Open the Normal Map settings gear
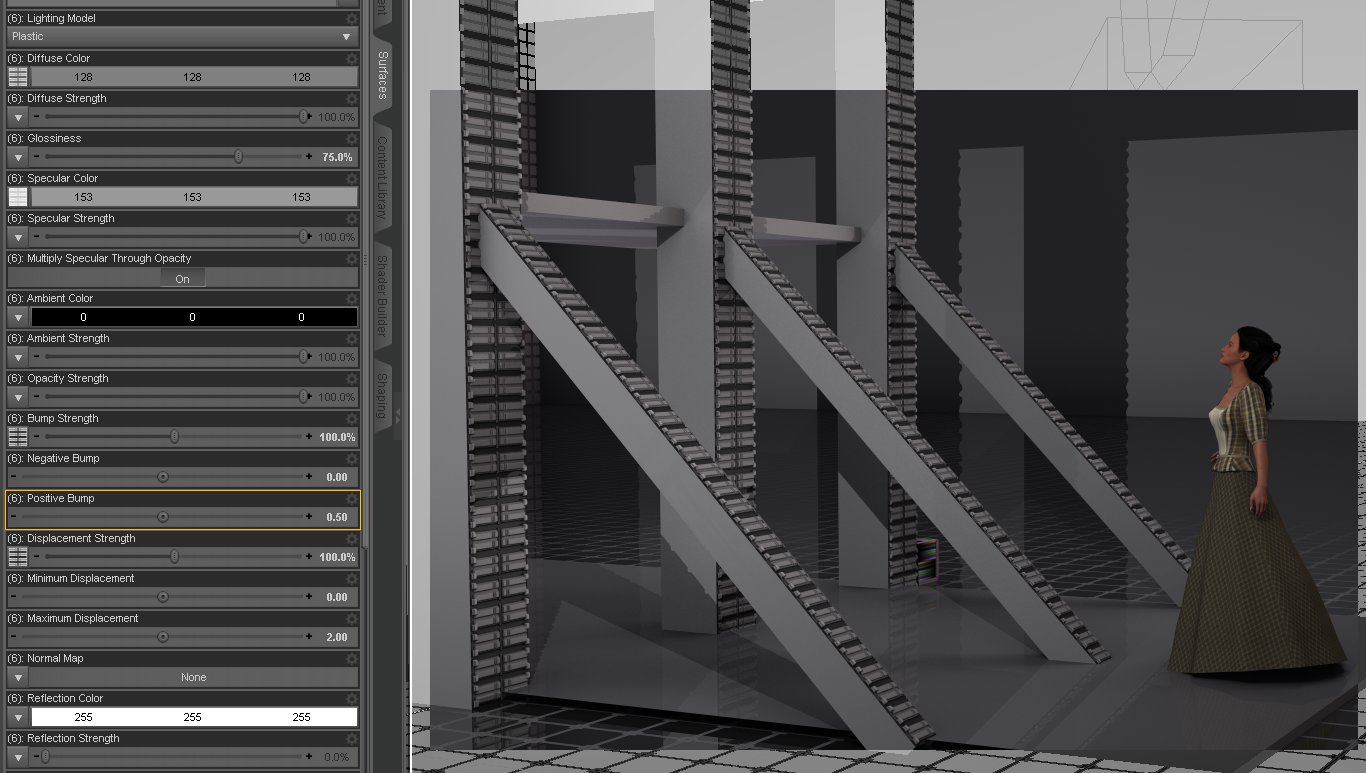1366x773 pixels. [351, 658]
